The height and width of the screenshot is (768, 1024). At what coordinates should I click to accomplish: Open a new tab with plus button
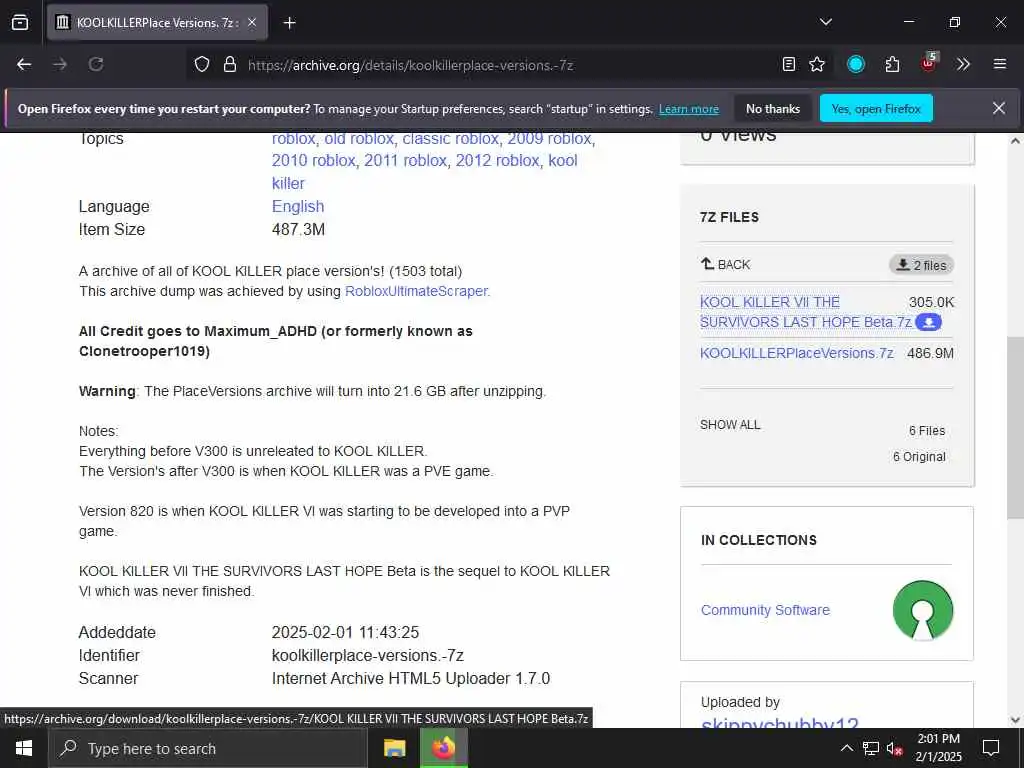click(289, 23)
